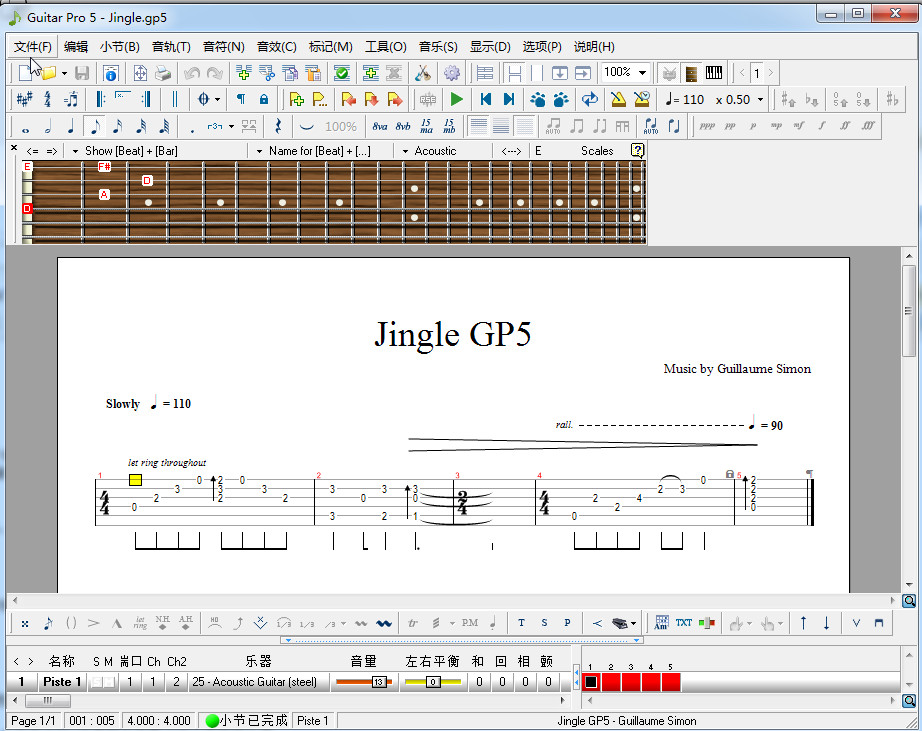This screenshot has height=731, width=922.
Task: Click the next page arrow in toolbar
Action: [770, 73]
